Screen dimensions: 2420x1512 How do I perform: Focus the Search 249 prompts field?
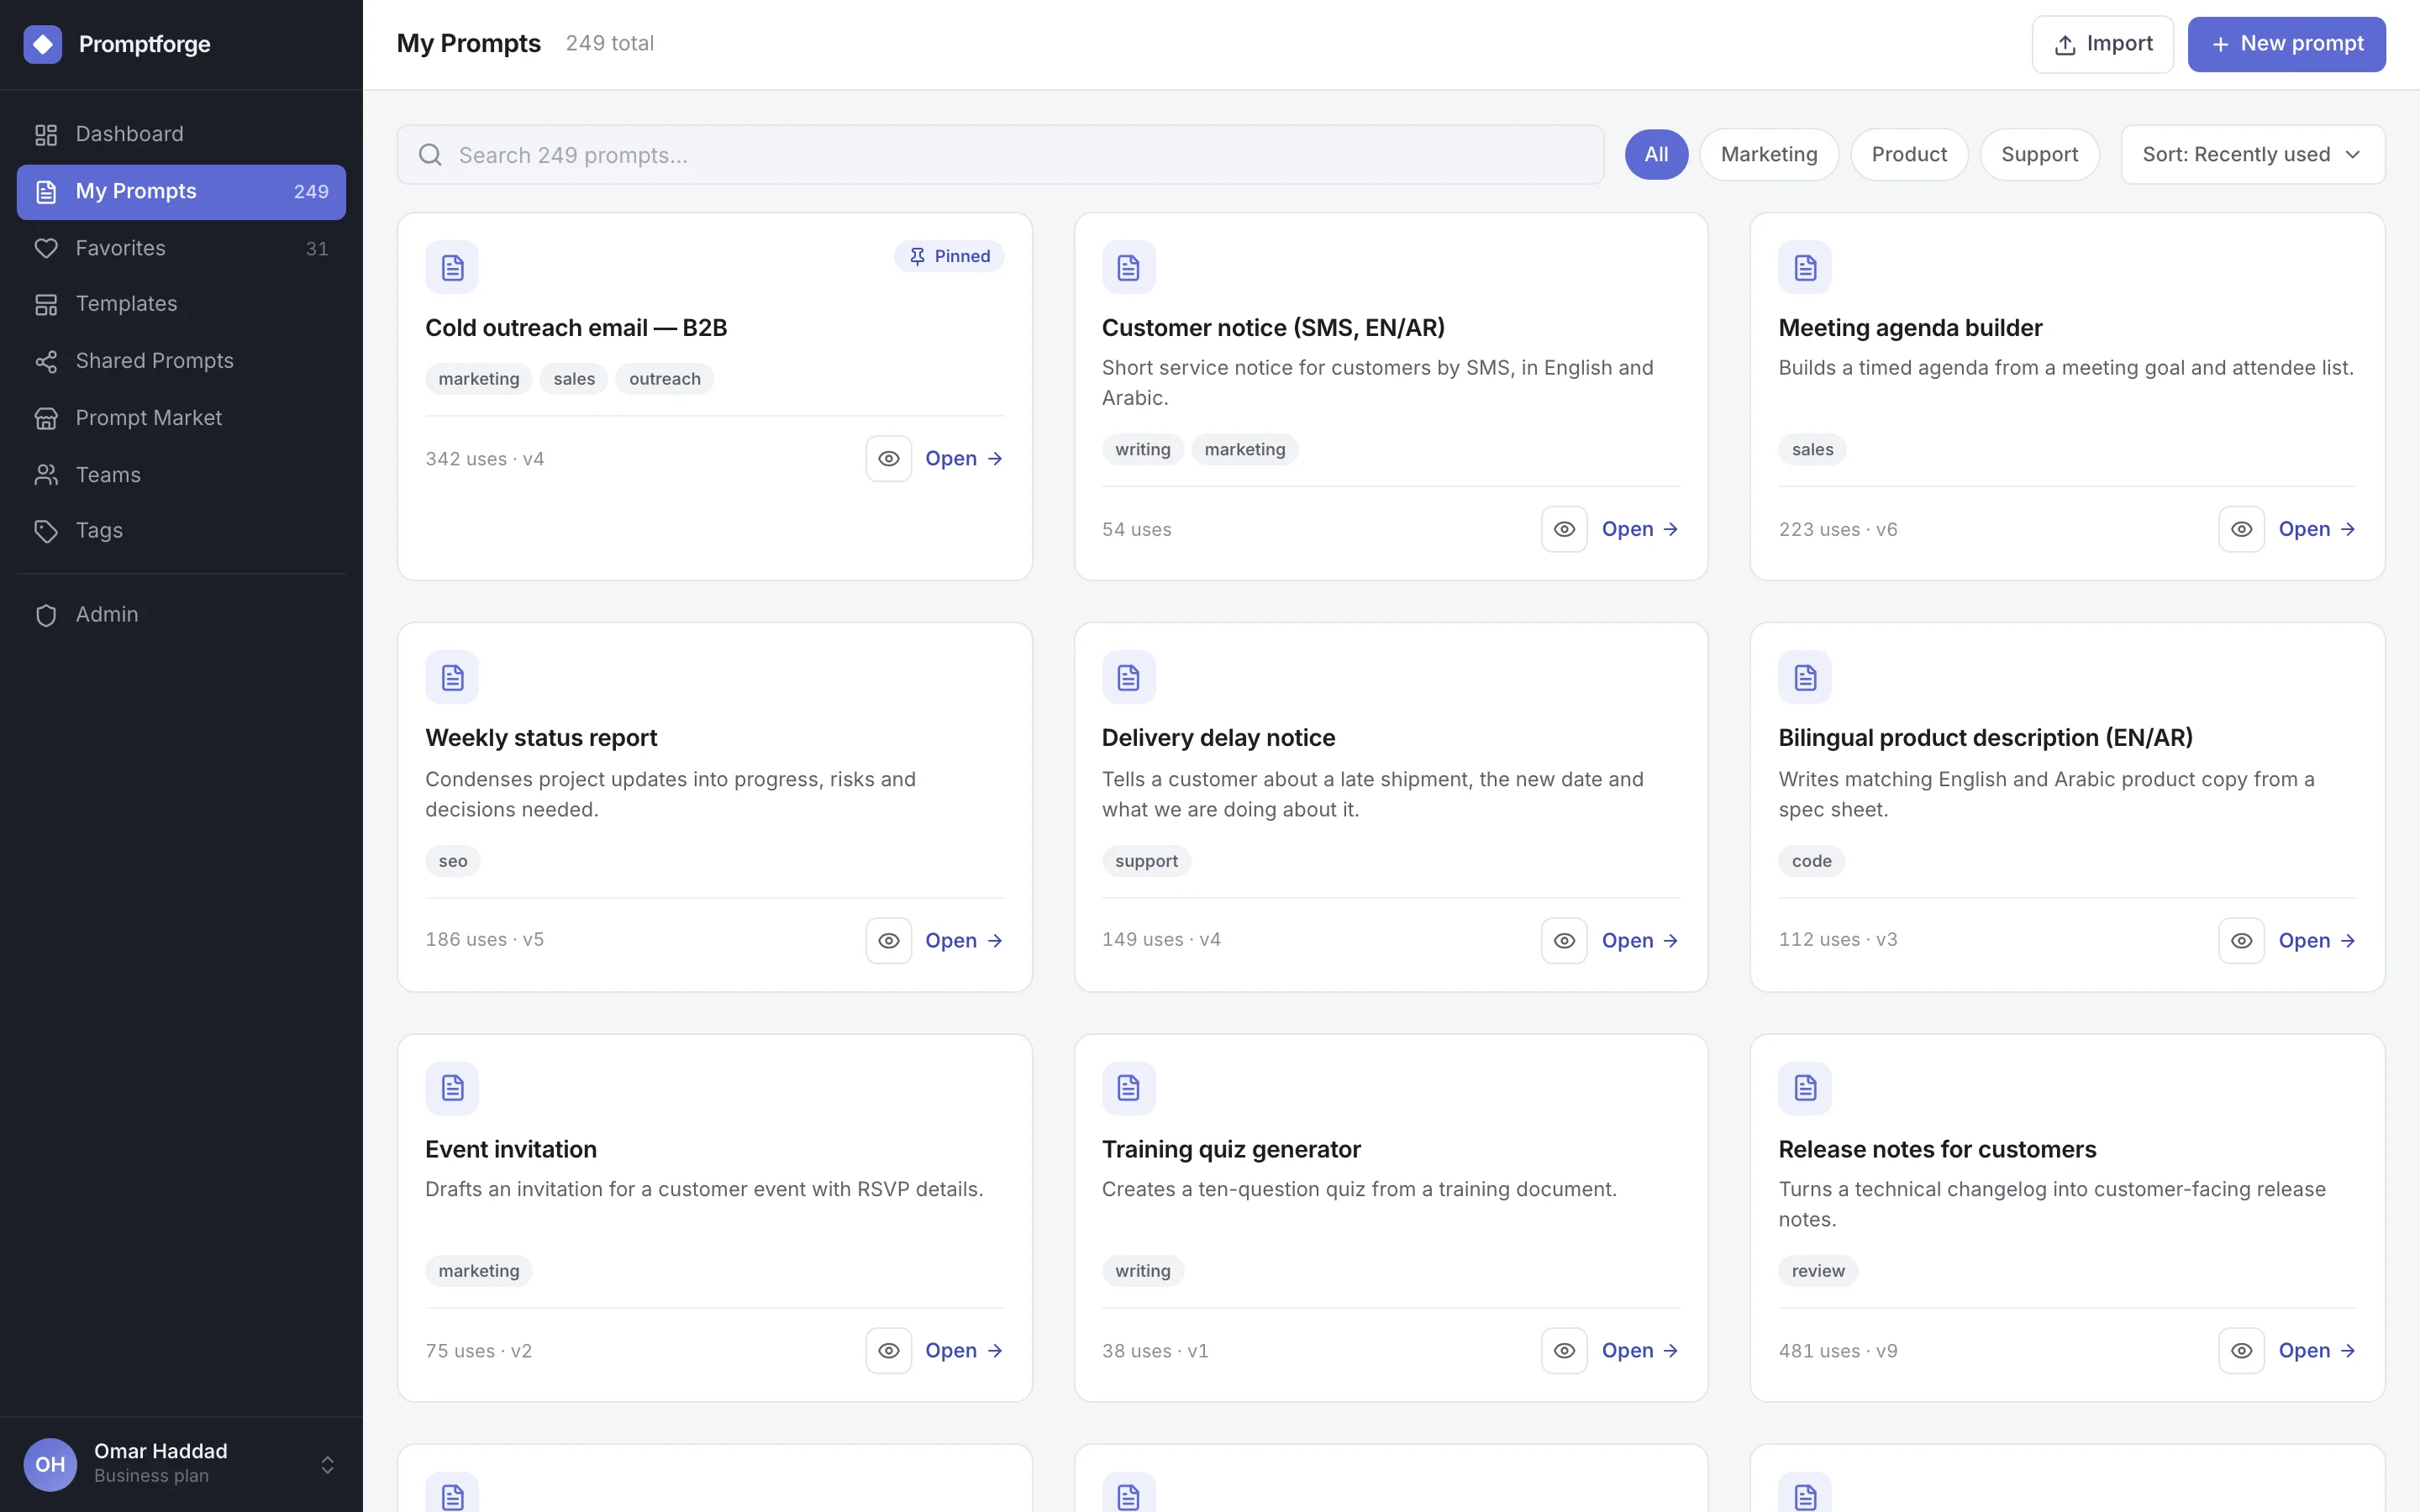point(1000,155)
